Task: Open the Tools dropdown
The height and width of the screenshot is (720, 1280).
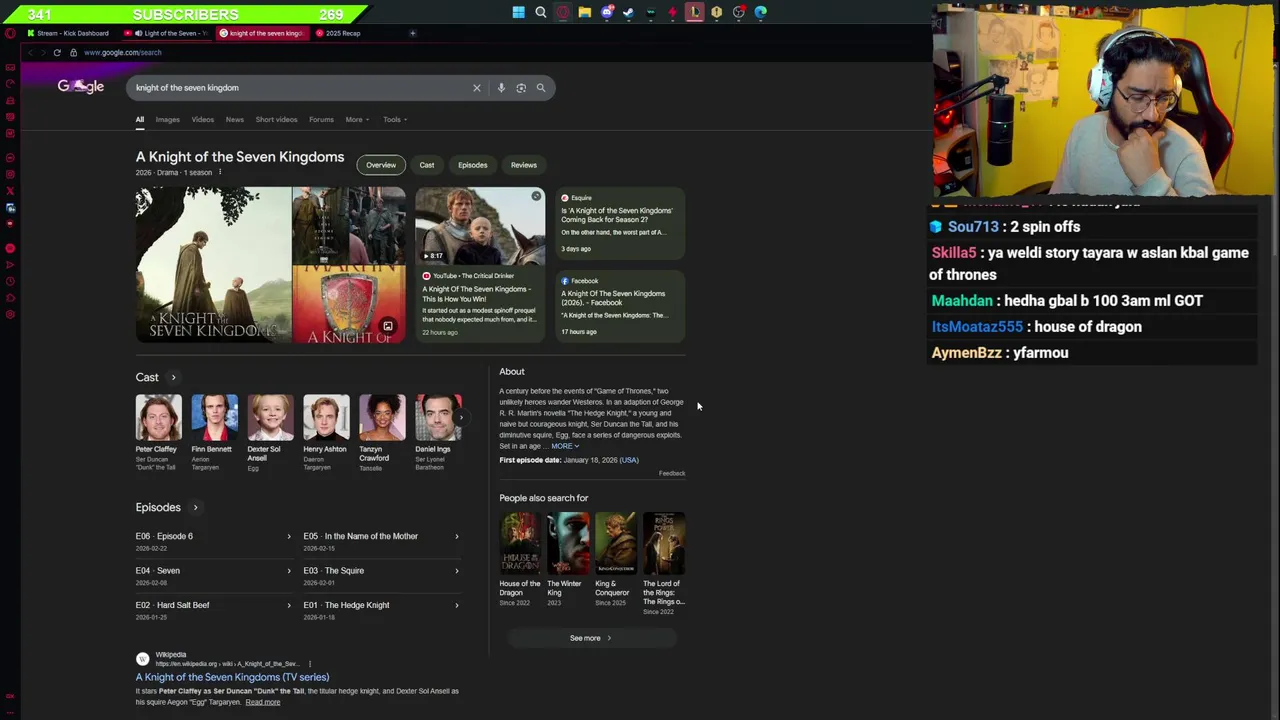Action: [x=395, y=120]
